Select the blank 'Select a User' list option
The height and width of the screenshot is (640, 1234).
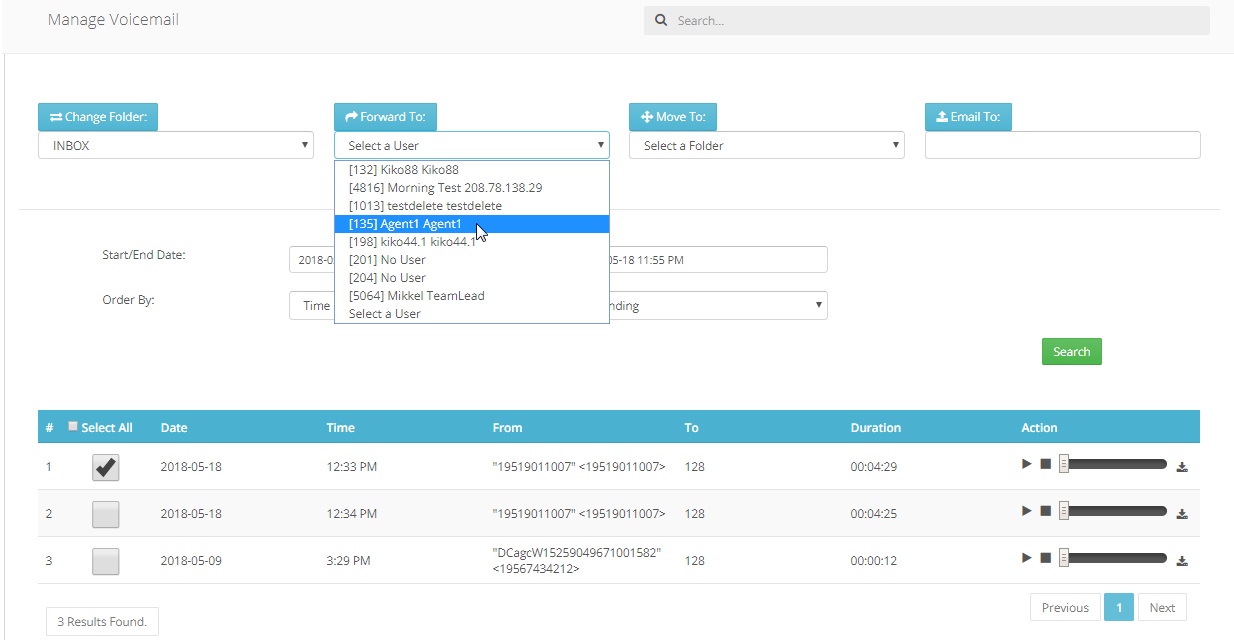472,314
